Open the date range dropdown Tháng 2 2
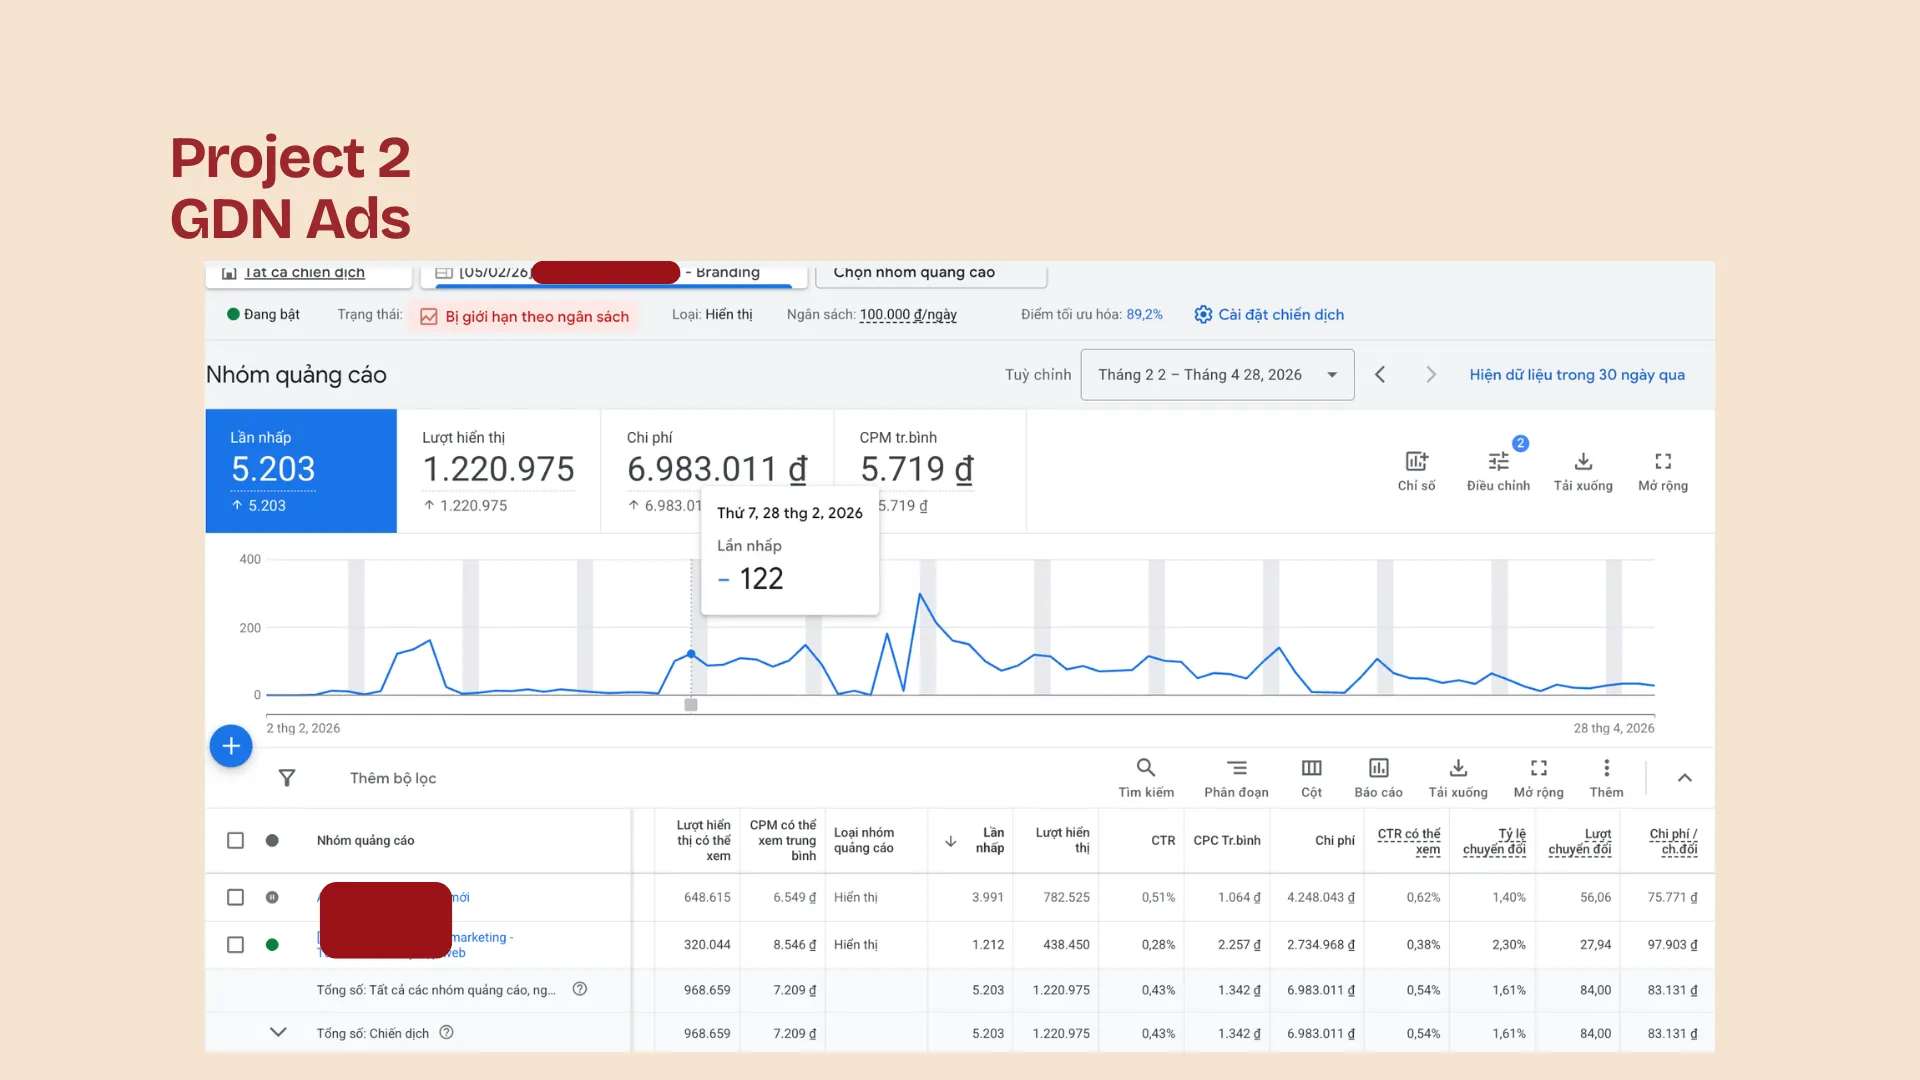 1217,375
